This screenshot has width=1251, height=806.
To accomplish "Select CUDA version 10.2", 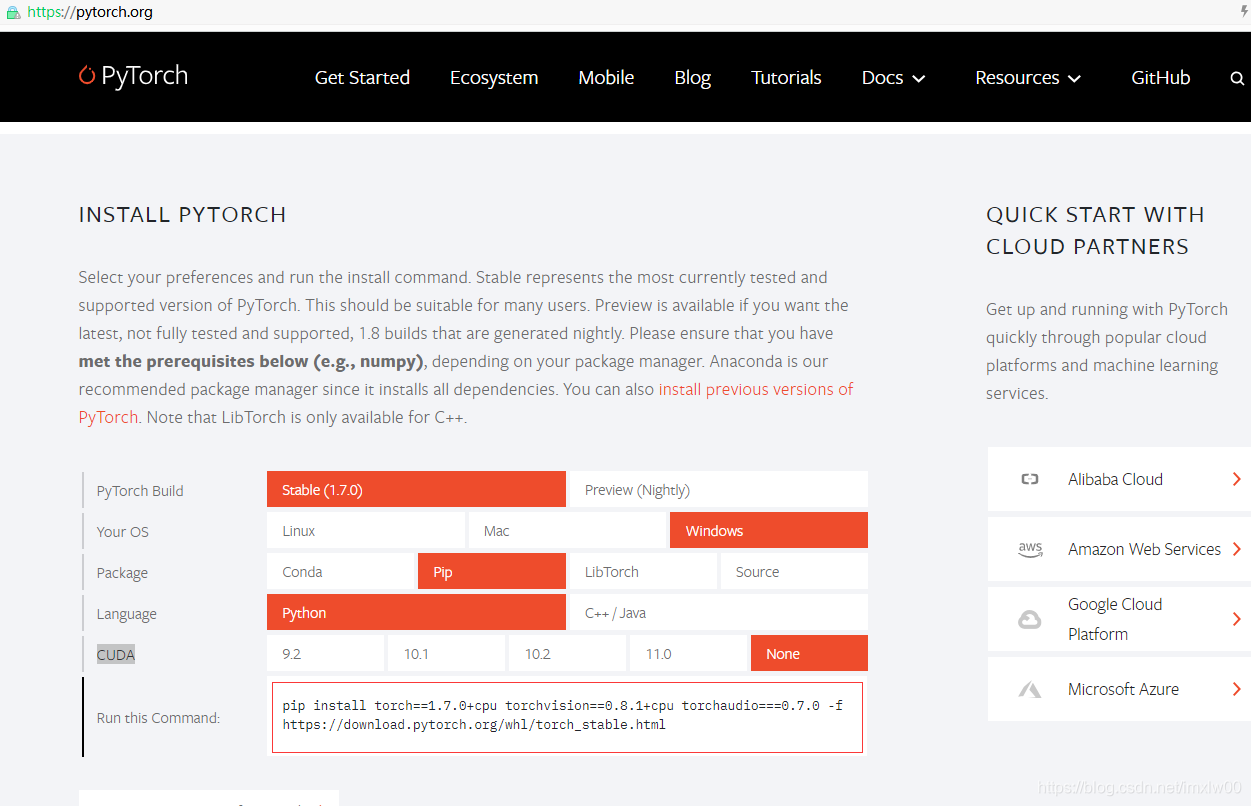I will tap(567, 654).
